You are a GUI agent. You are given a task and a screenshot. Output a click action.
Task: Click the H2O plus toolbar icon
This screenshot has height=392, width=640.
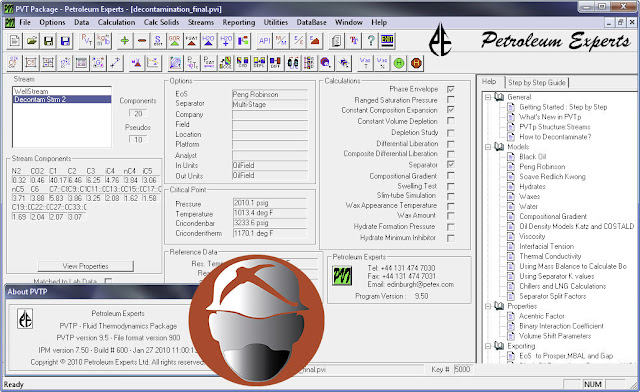click(226, 41)
